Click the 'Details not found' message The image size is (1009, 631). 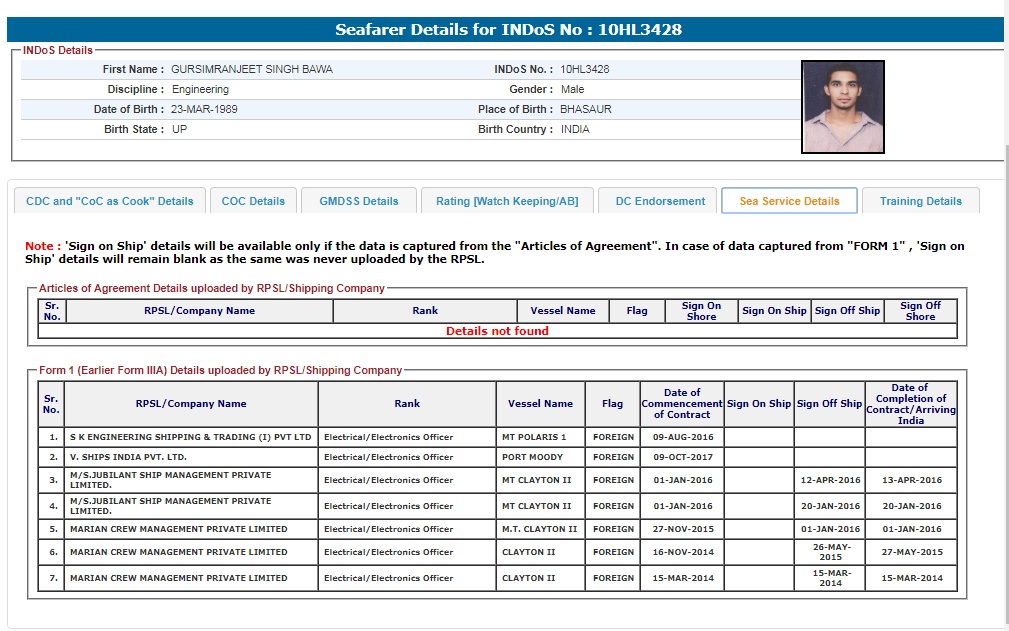pyautogui.click(x=497, y=331)
